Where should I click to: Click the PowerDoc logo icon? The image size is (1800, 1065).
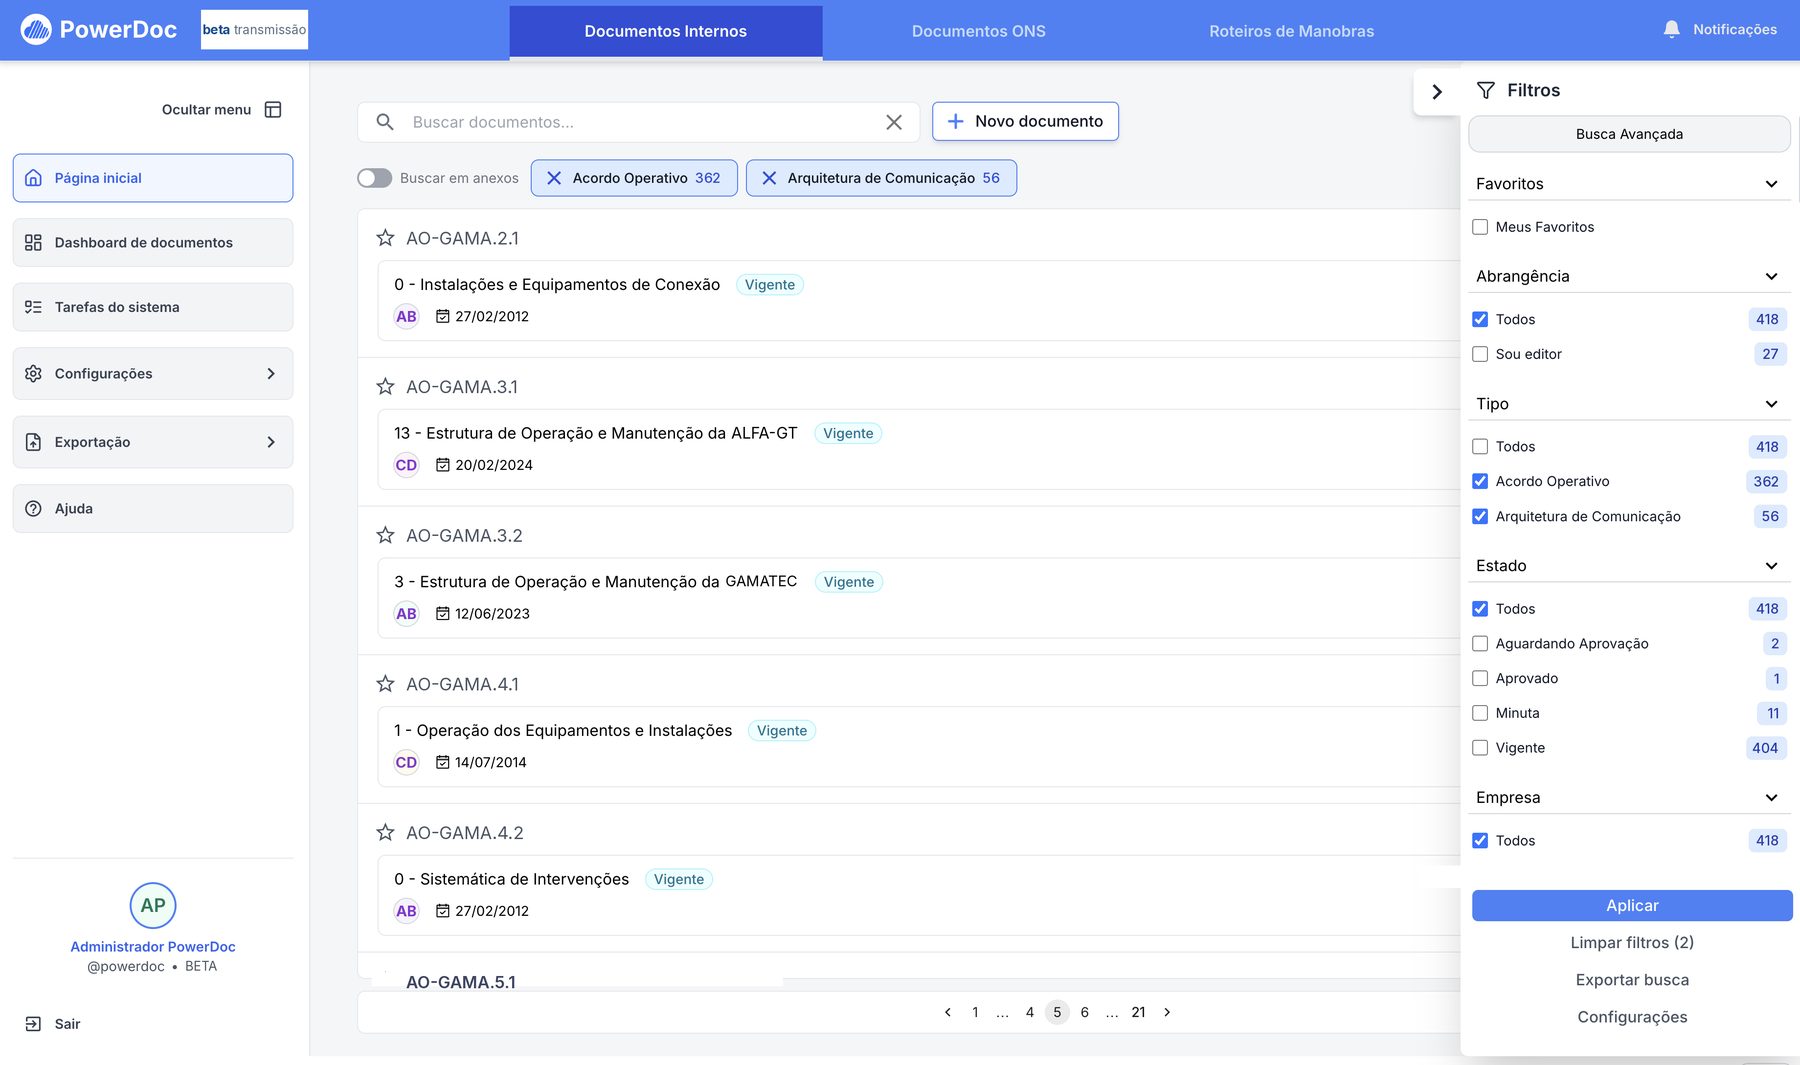(x=36, y=30)
